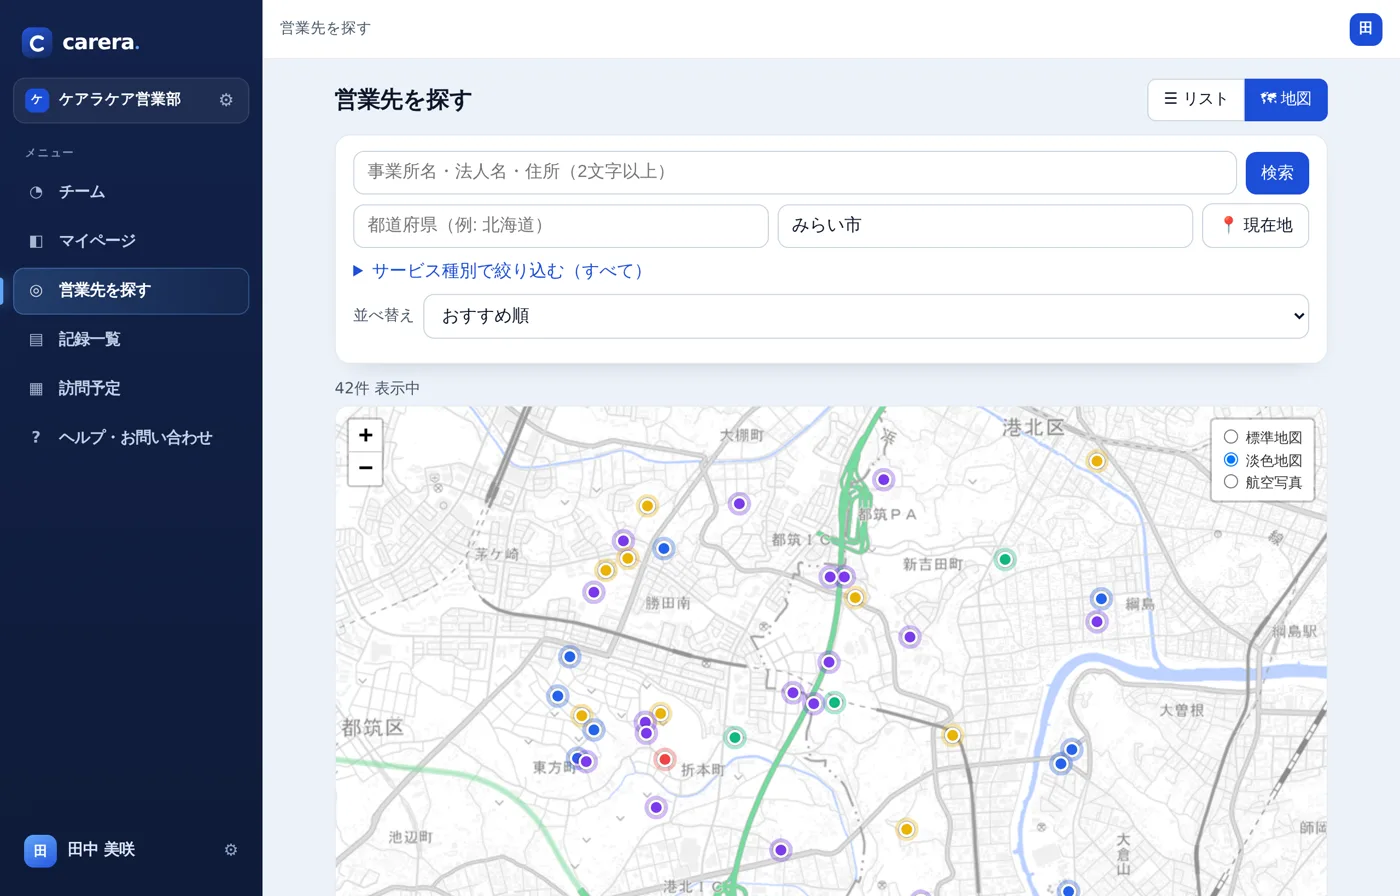Open the 田 account avatar in top bar

coord(1366,29)
